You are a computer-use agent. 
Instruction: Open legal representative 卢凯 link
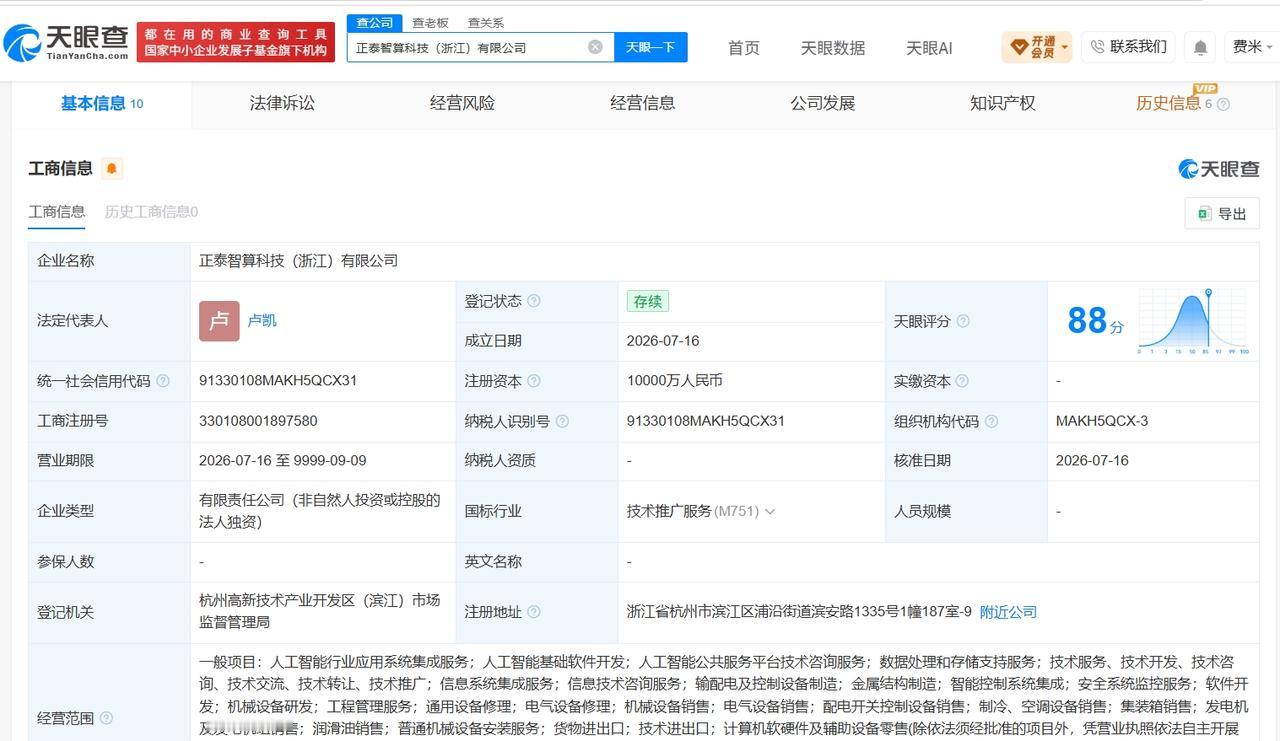coord(262,321)
